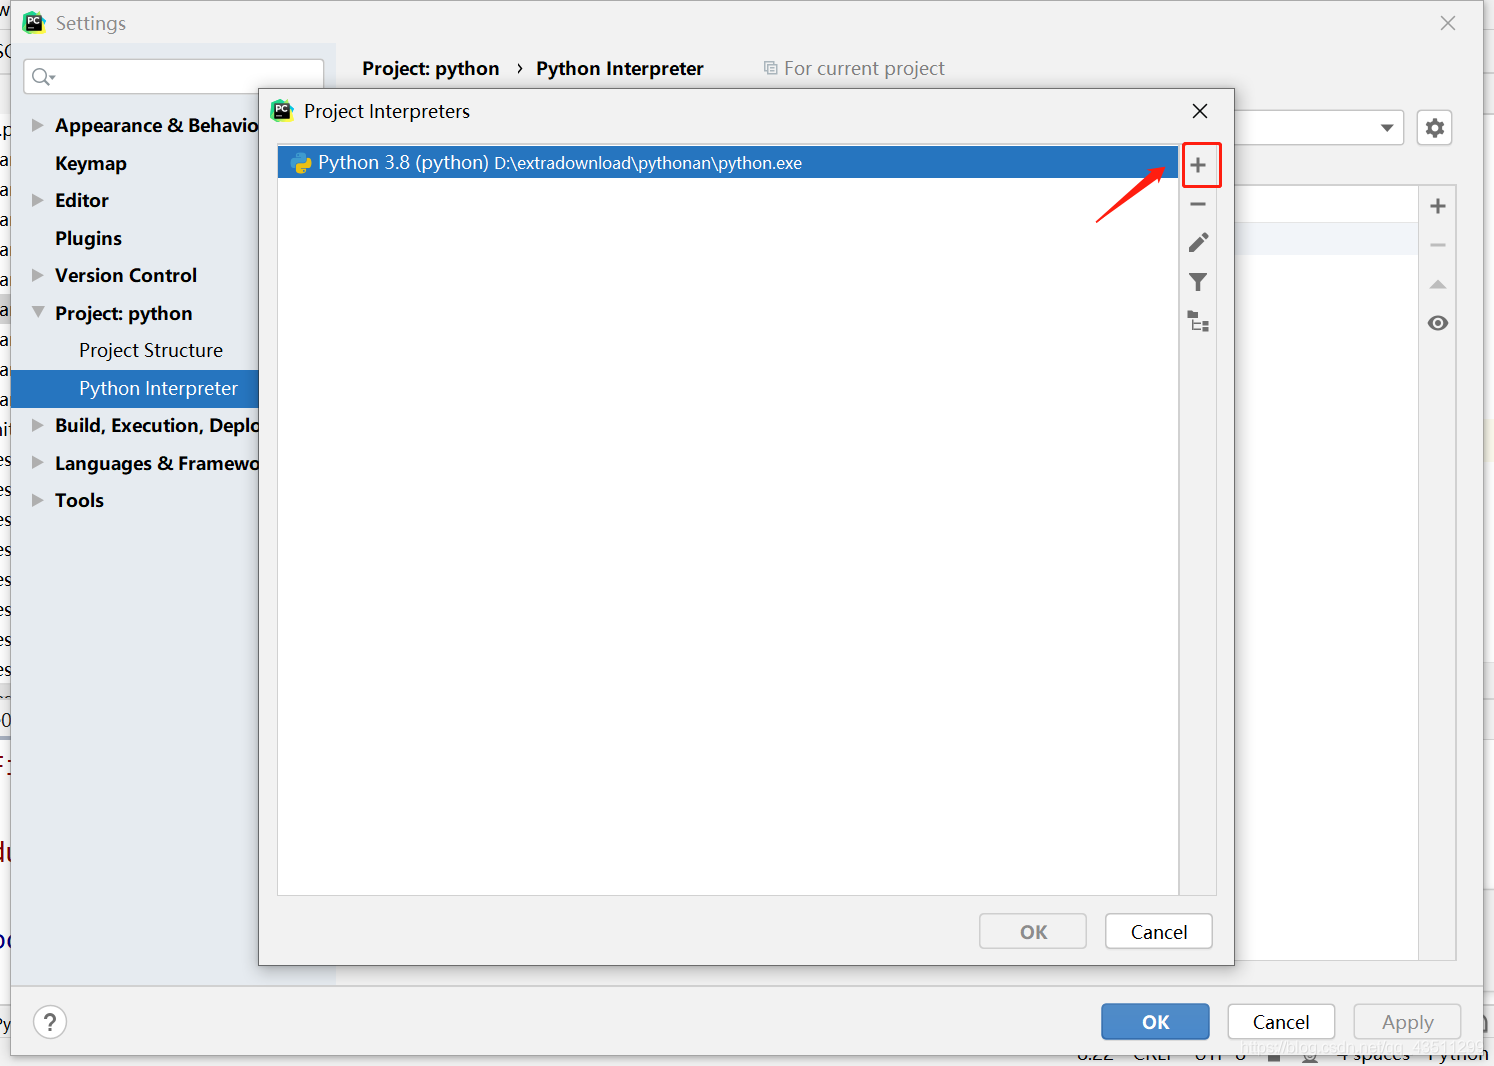Remove selected interpreter with minus icon
The image size is (1494, 1066).
click(1198, 204)
